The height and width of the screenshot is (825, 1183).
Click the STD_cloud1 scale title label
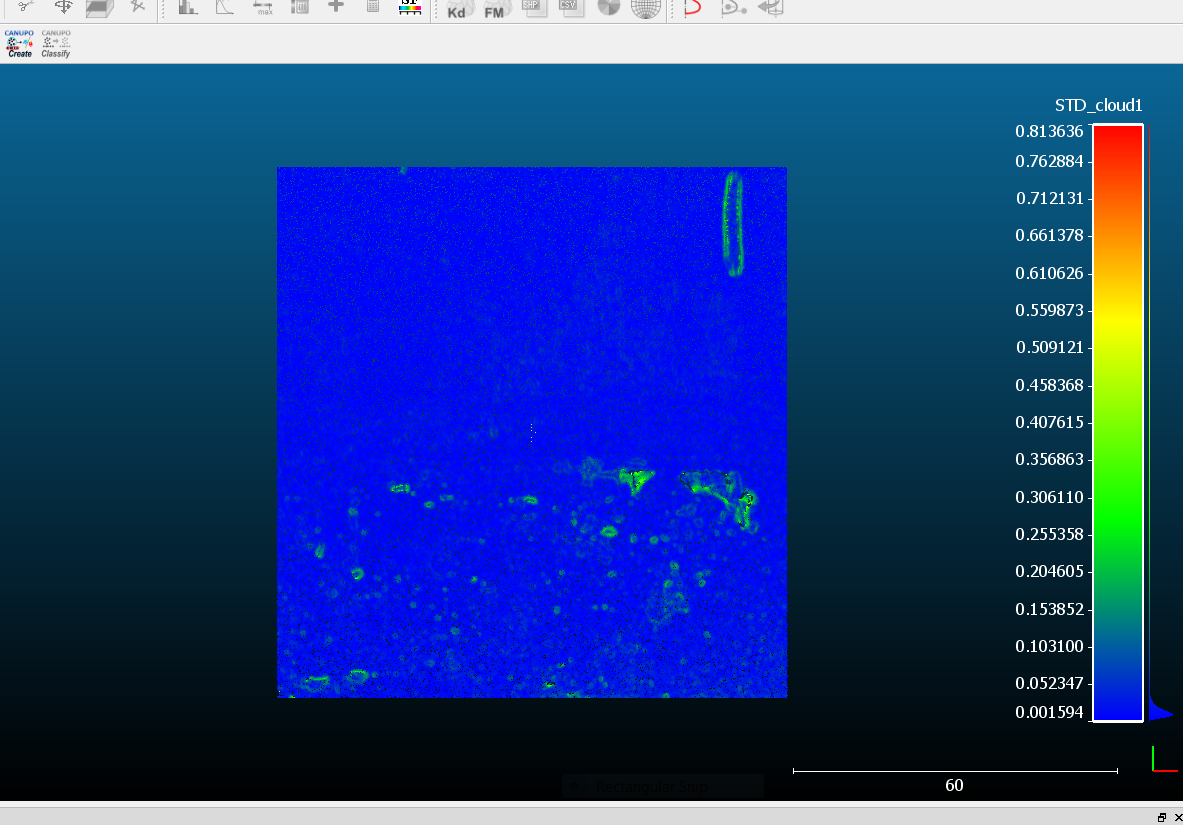1098,105
